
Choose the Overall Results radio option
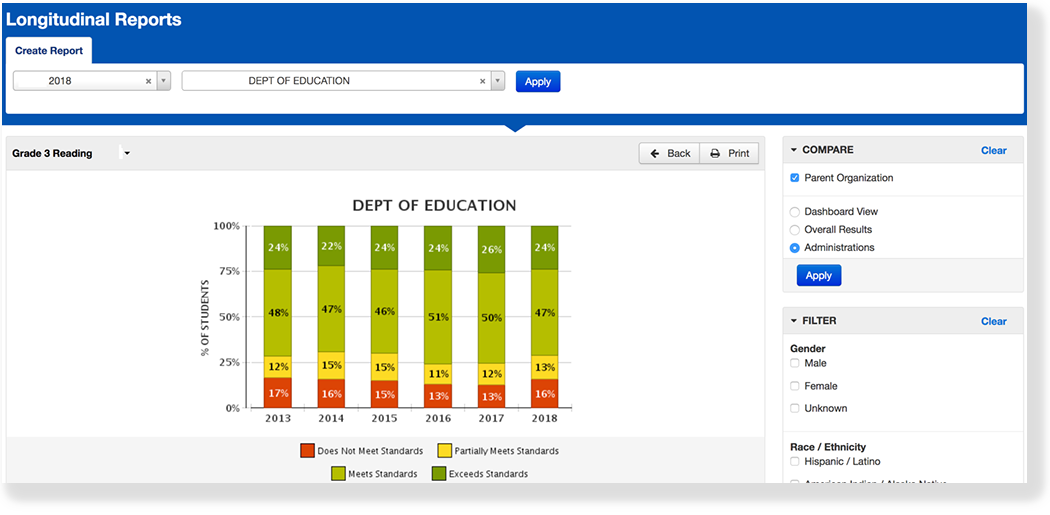pyautogui.click(x=795, y=230)
